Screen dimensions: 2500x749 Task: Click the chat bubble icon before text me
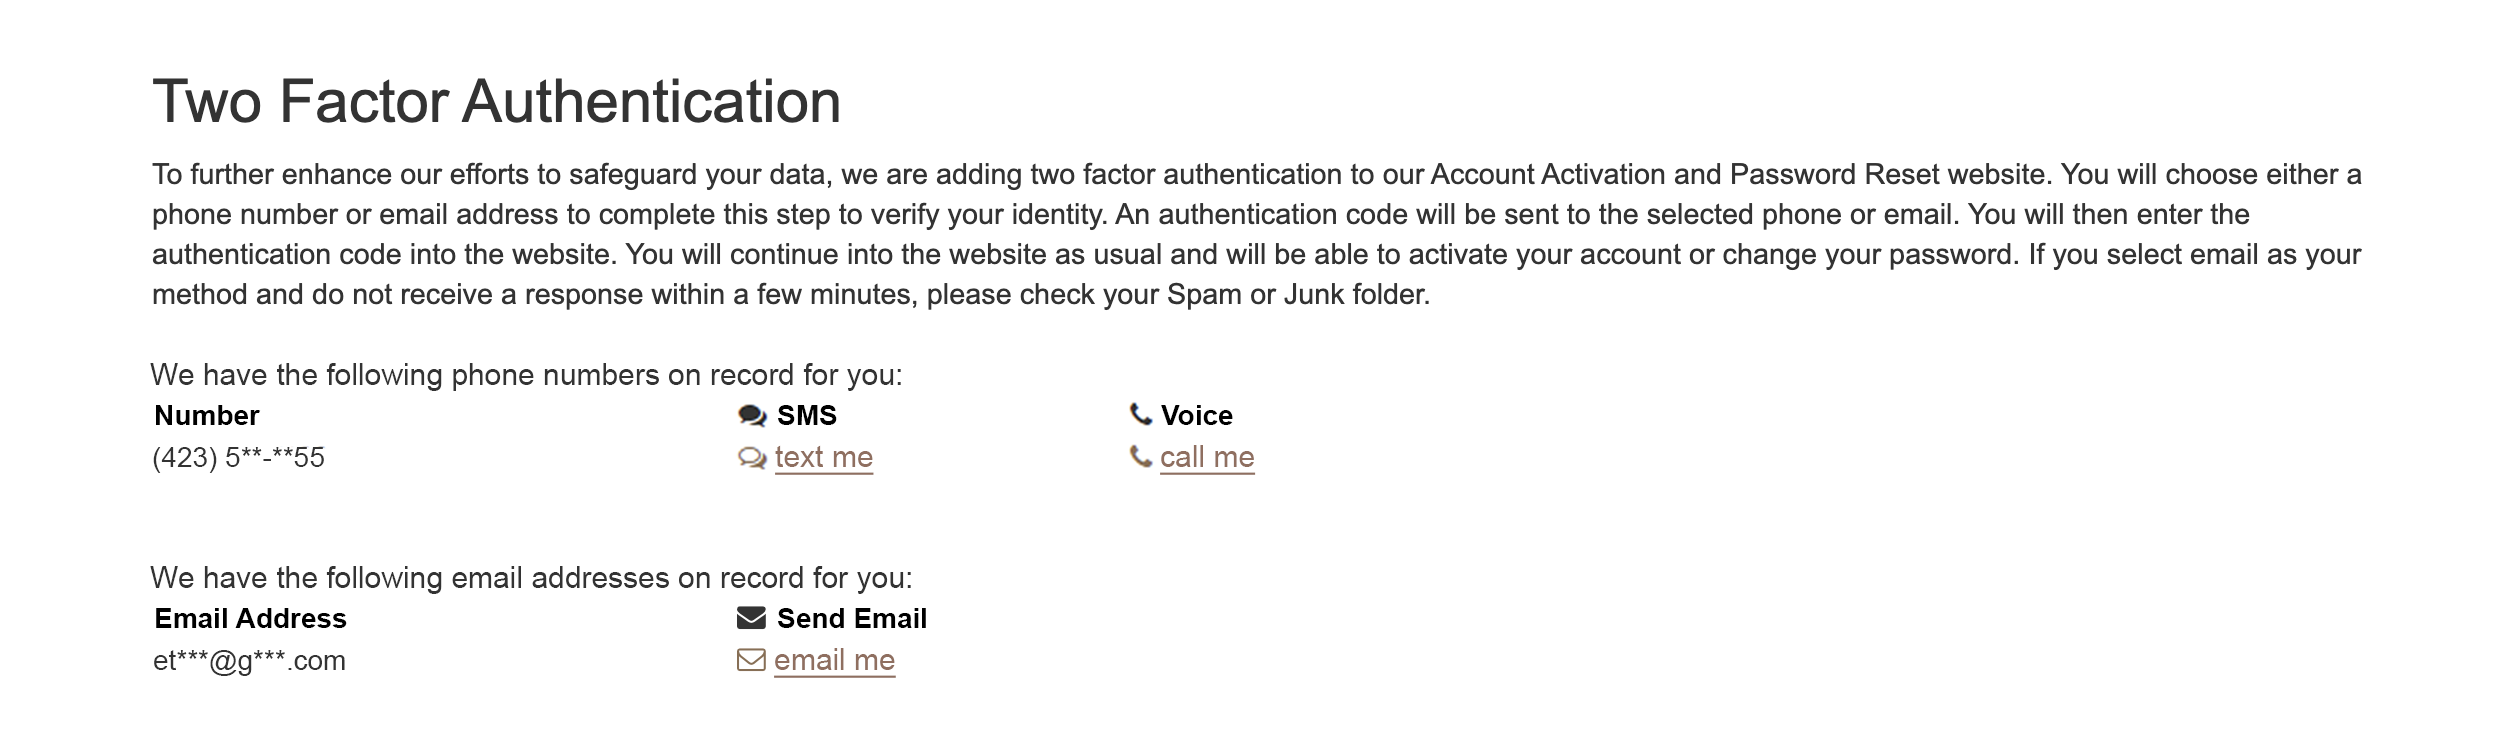[752, 458]
